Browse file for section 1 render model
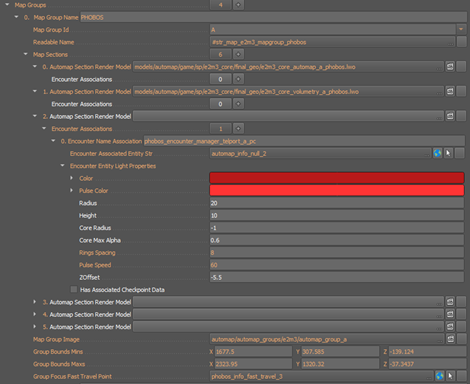This screenshot has height=384, width=470. tap(450, 91)
